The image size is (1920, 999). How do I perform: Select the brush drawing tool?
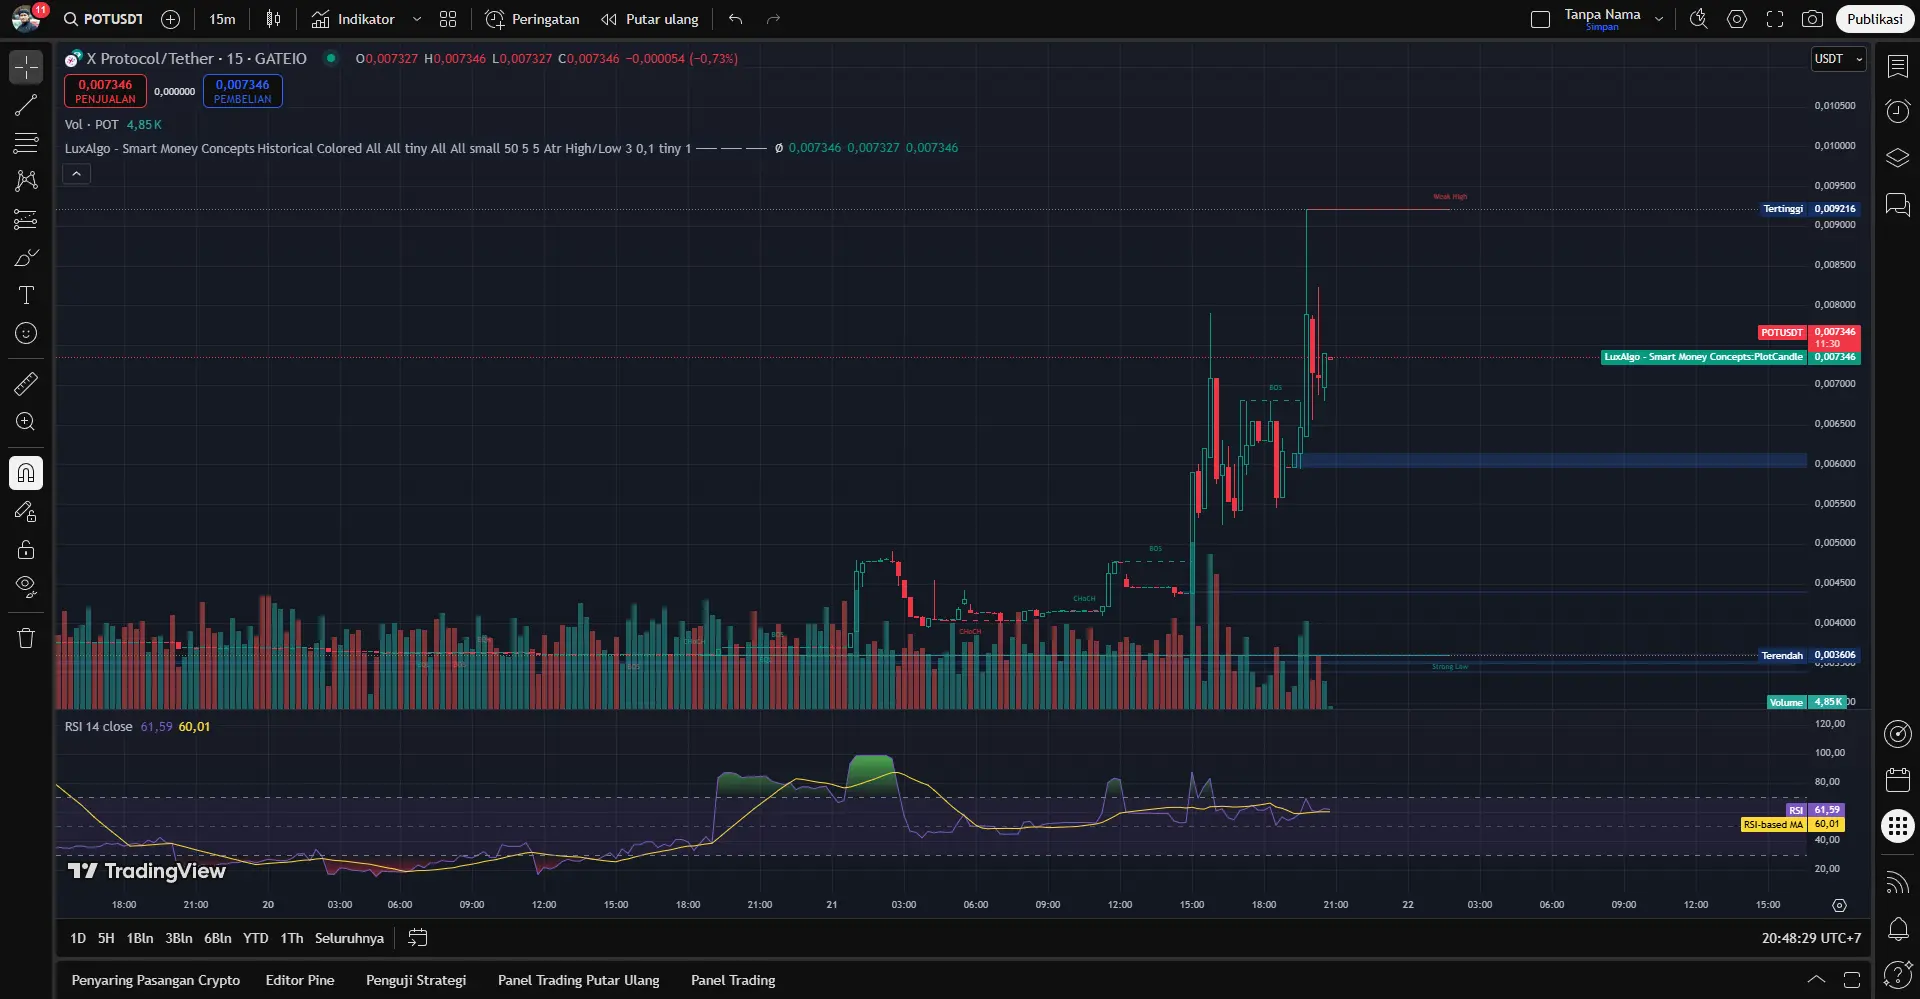pyautogui.click(x=26, y=257)
